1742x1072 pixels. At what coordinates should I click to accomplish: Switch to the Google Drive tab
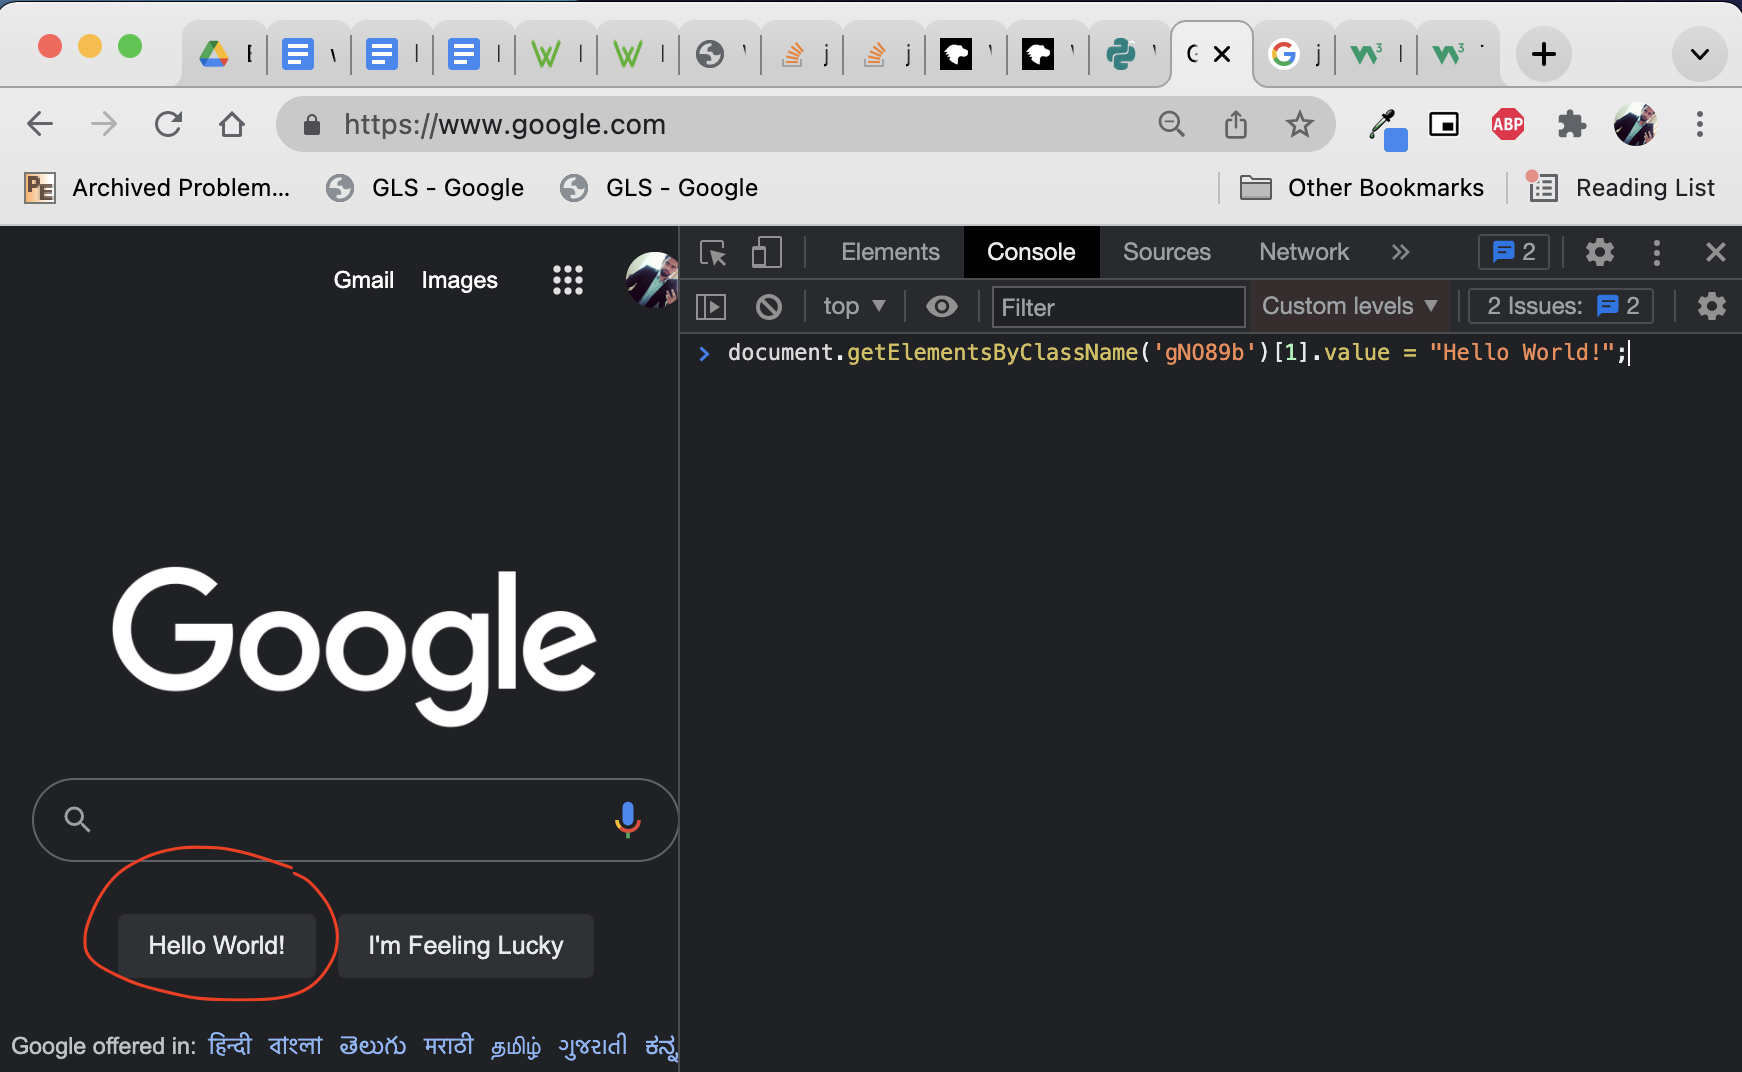[225, 54]
